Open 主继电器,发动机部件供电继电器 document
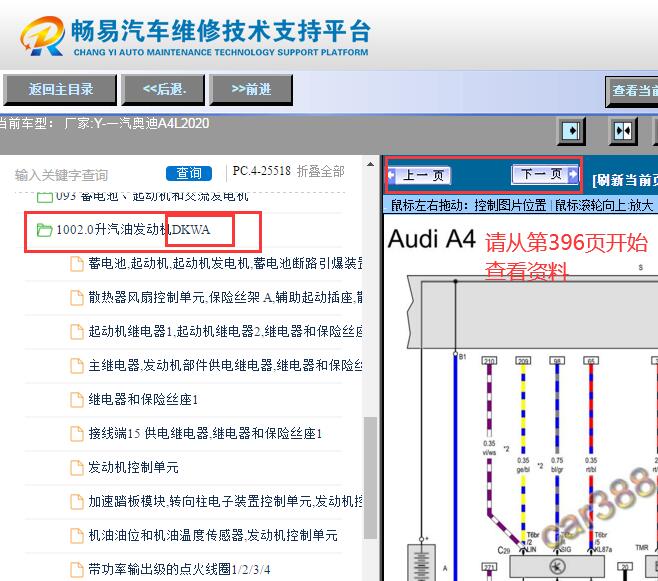 225,365
